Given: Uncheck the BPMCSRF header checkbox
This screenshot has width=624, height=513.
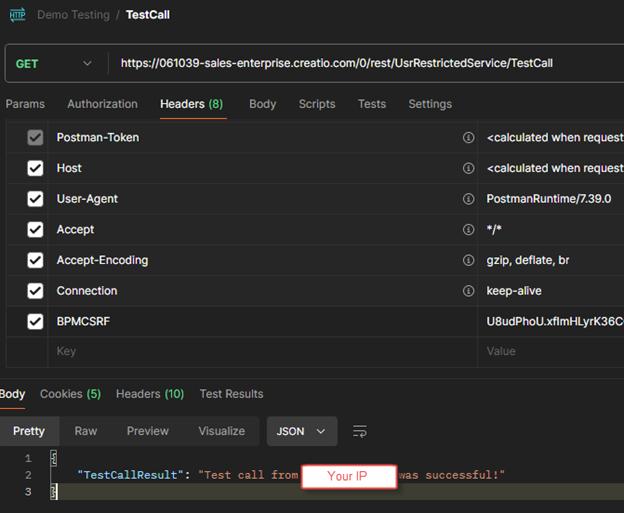Looking at the screenshot, I should [x=36, y=322].
